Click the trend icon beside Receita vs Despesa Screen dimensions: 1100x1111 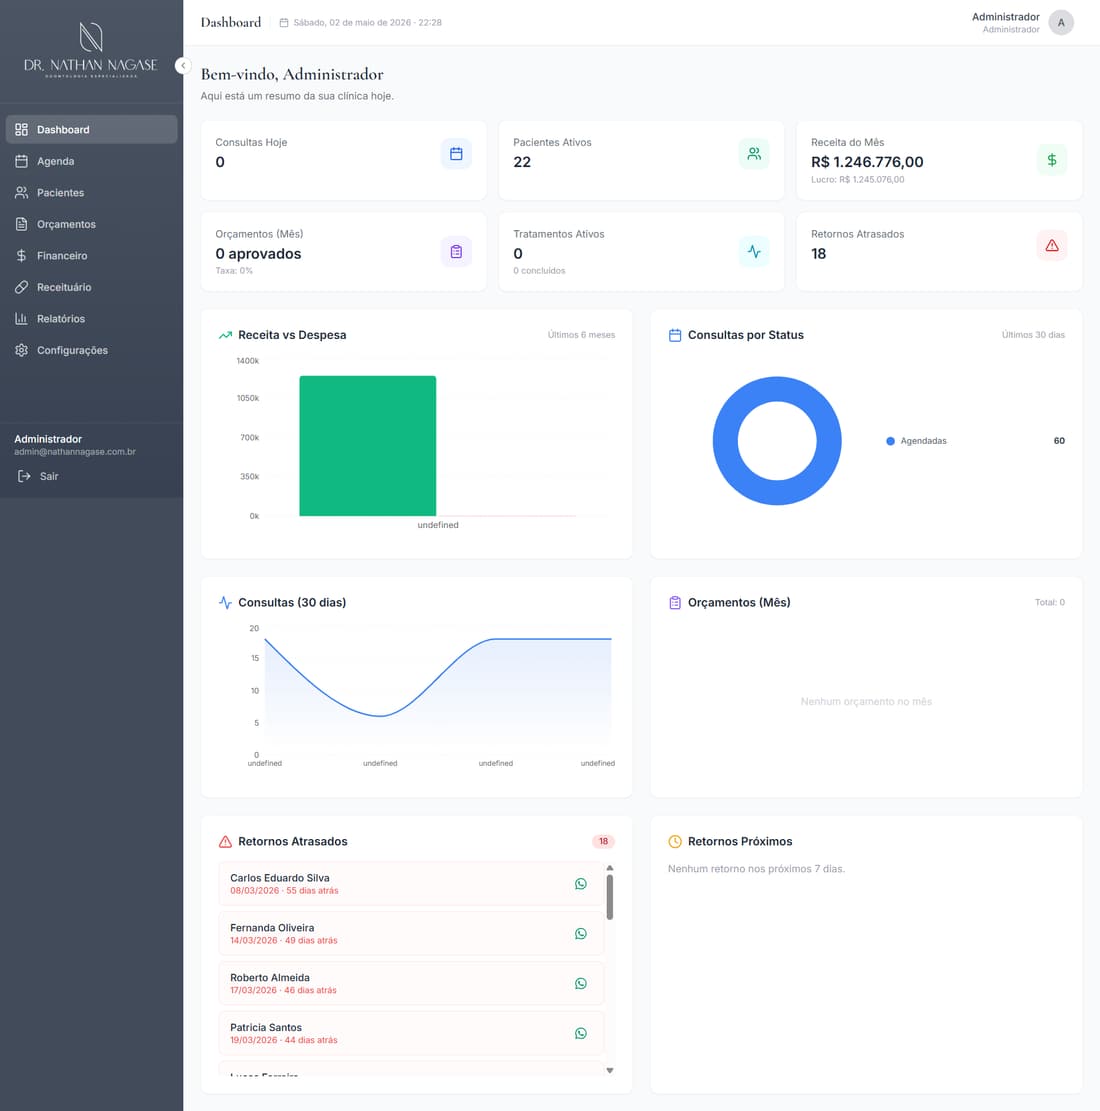pos(225,335)
